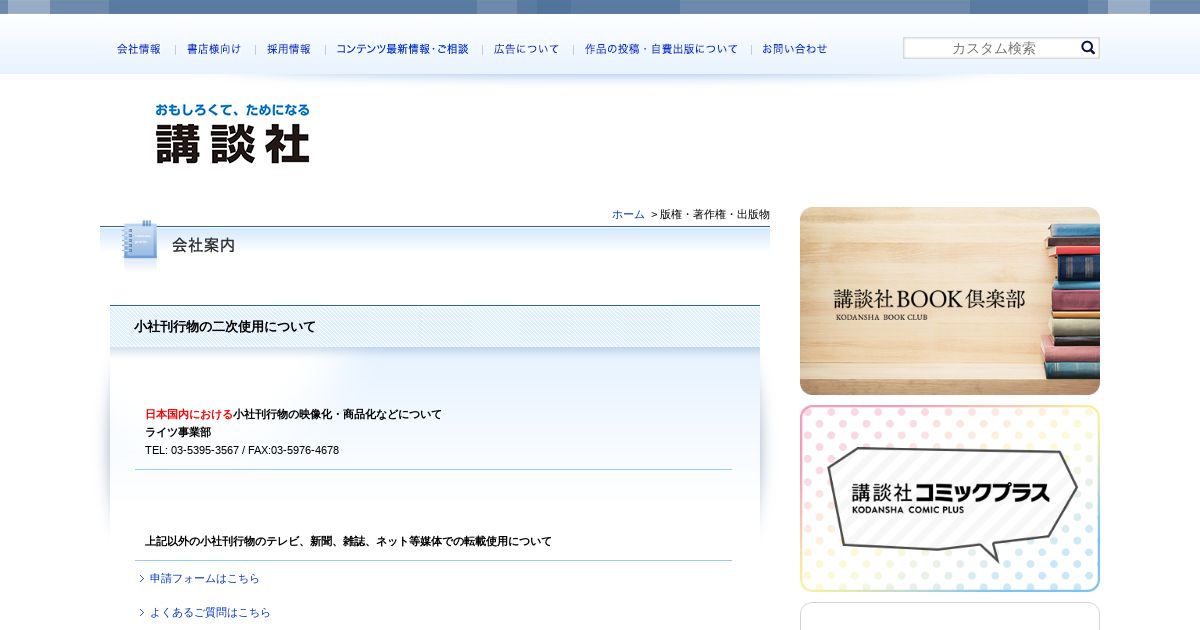Click the red 日本国内における text
The height and width of the screenshot is (630, 1200).
coord(189,414)
